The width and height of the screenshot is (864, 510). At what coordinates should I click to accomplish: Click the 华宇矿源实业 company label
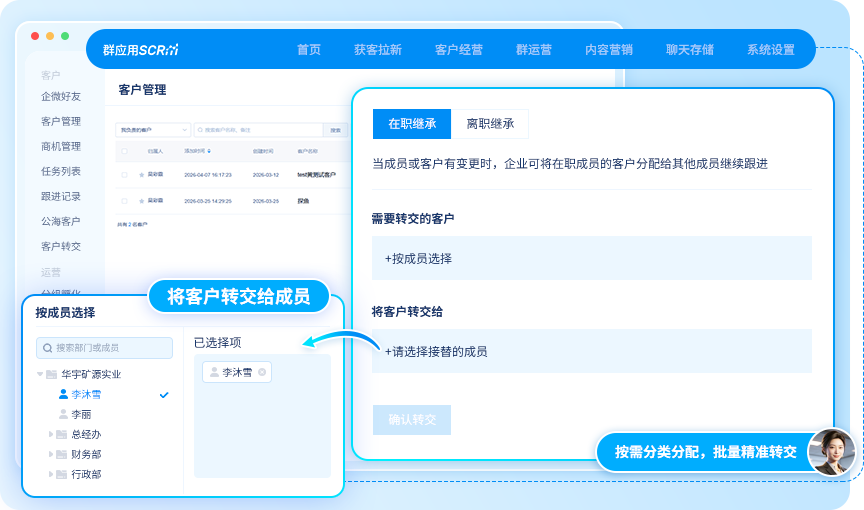click(91, 375)
